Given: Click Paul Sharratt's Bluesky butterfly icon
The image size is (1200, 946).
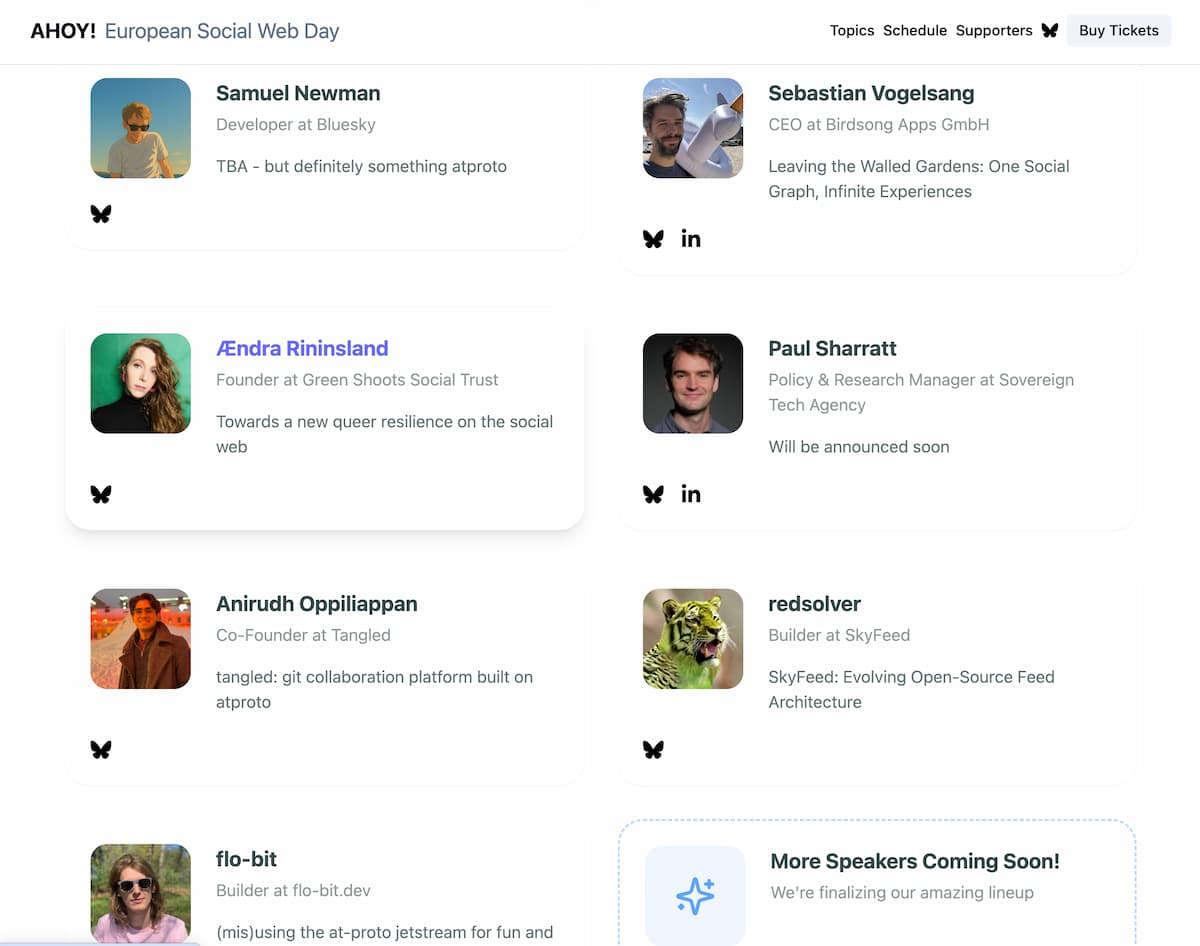Looking at the screenshot, I should coord(653,494).
